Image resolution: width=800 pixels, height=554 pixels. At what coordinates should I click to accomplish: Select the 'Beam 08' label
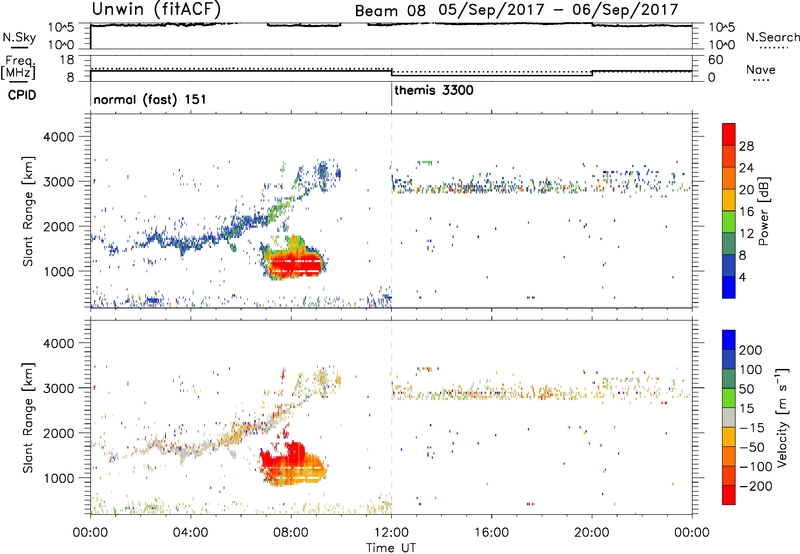coord(390,11)
